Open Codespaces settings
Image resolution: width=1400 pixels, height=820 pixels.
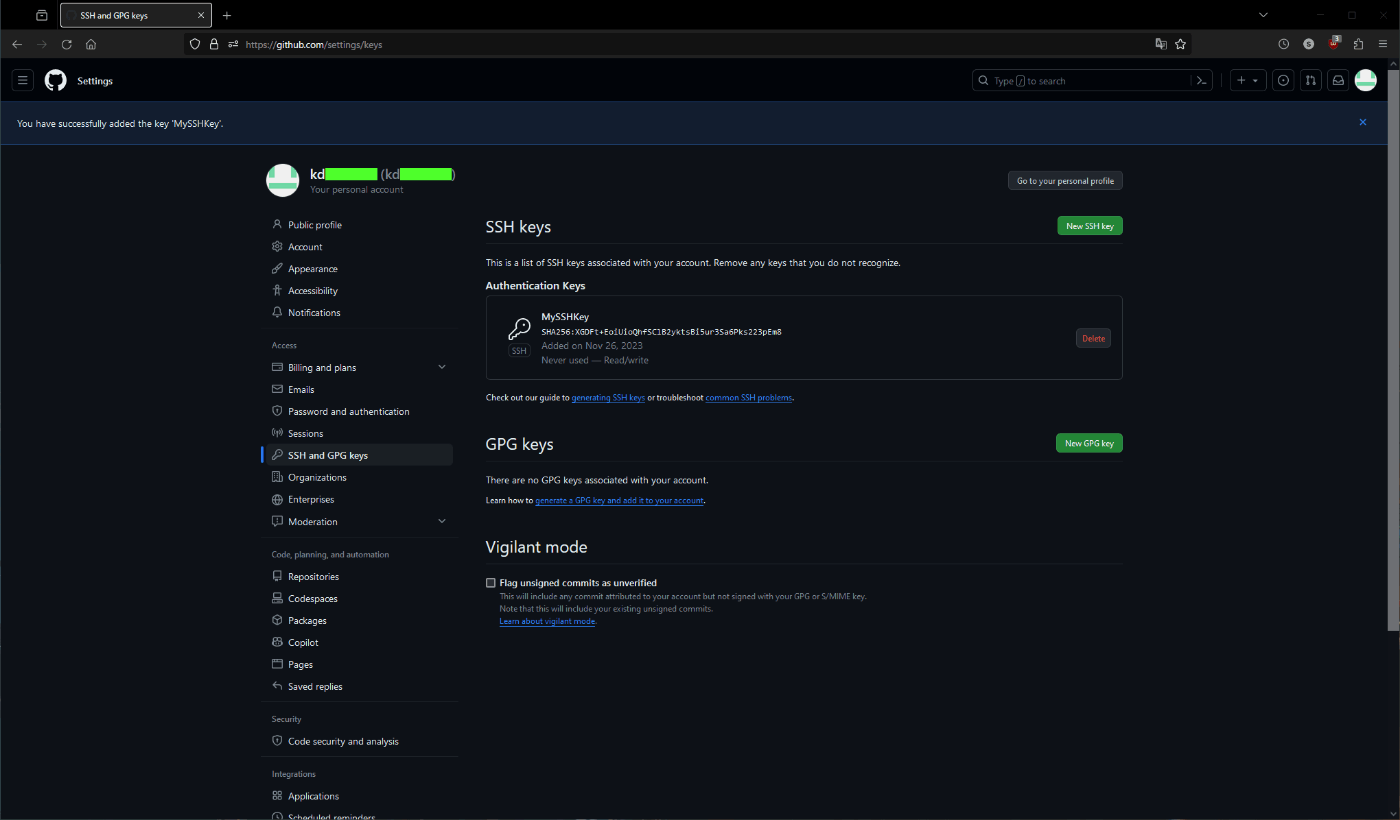(x=312, y=599)
